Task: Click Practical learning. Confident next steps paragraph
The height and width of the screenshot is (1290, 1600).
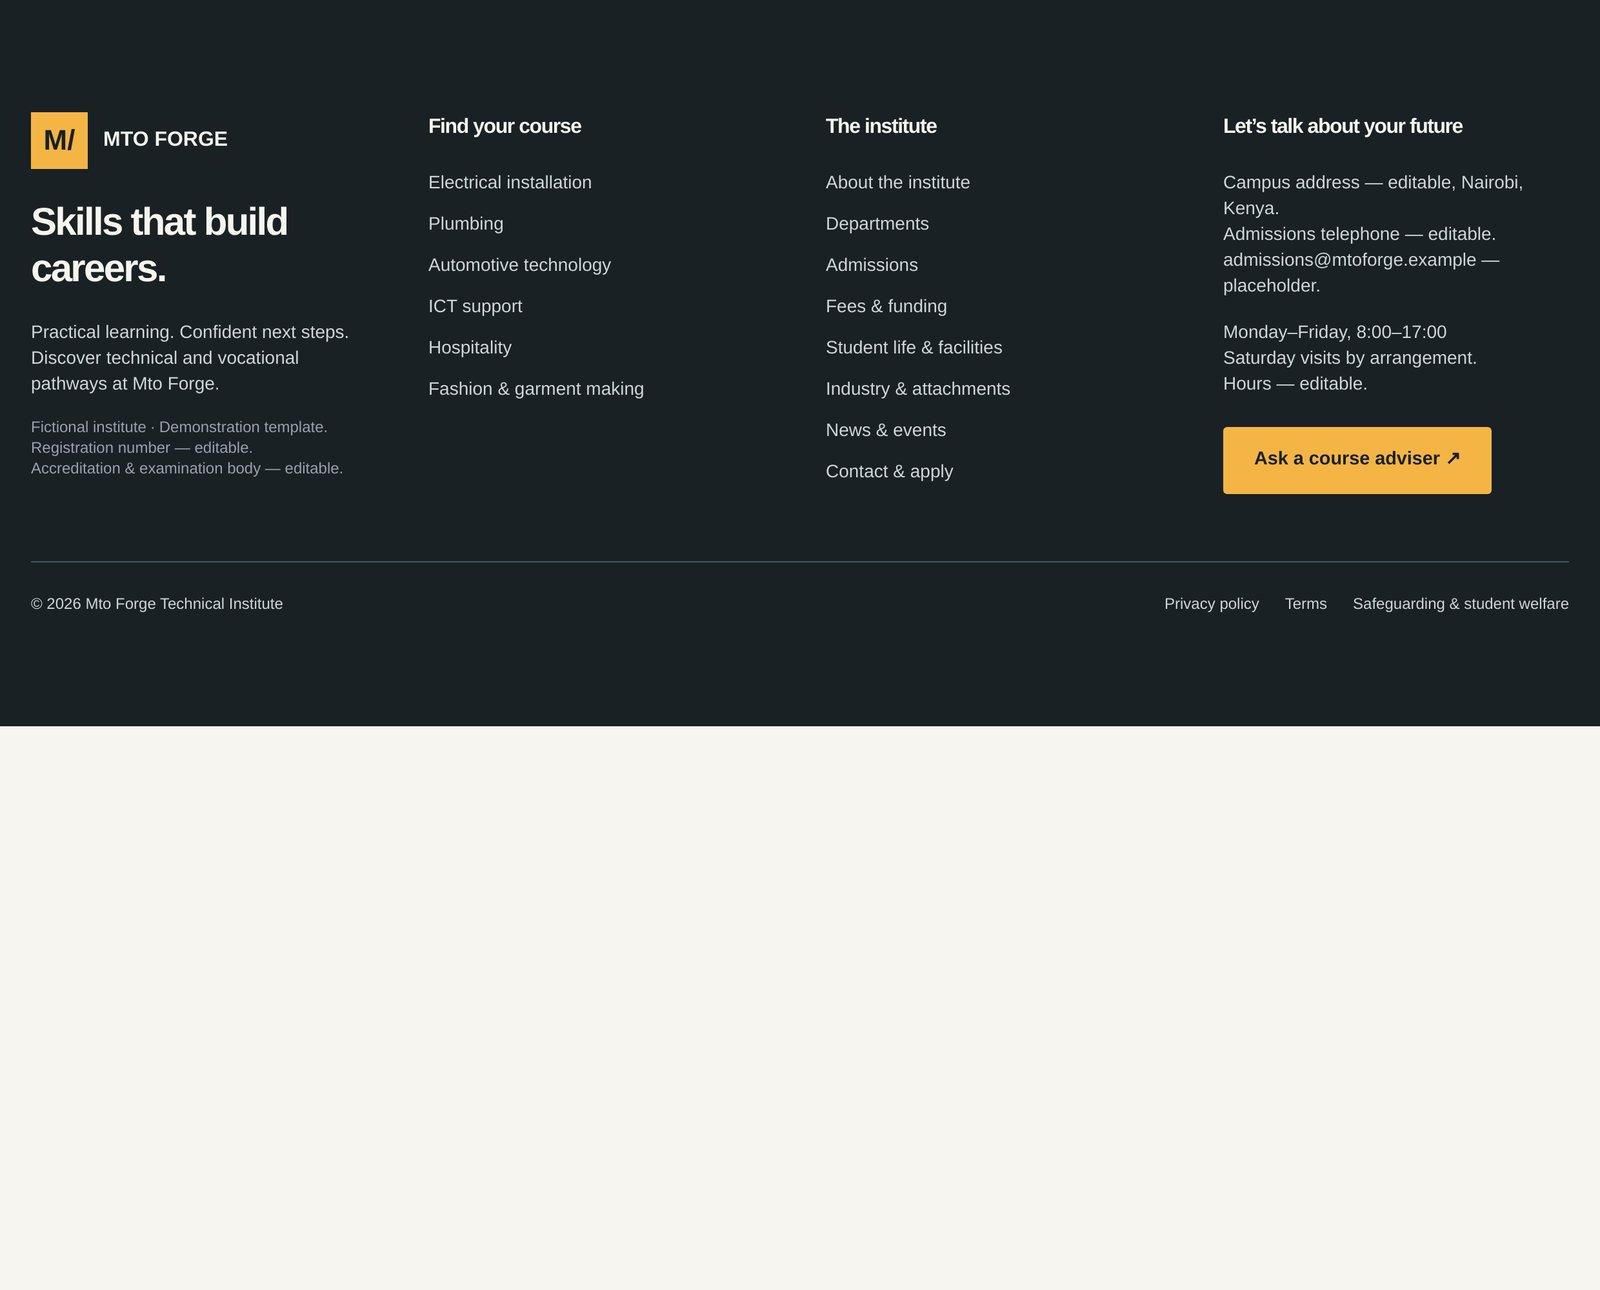Action: tap(190, 358)
